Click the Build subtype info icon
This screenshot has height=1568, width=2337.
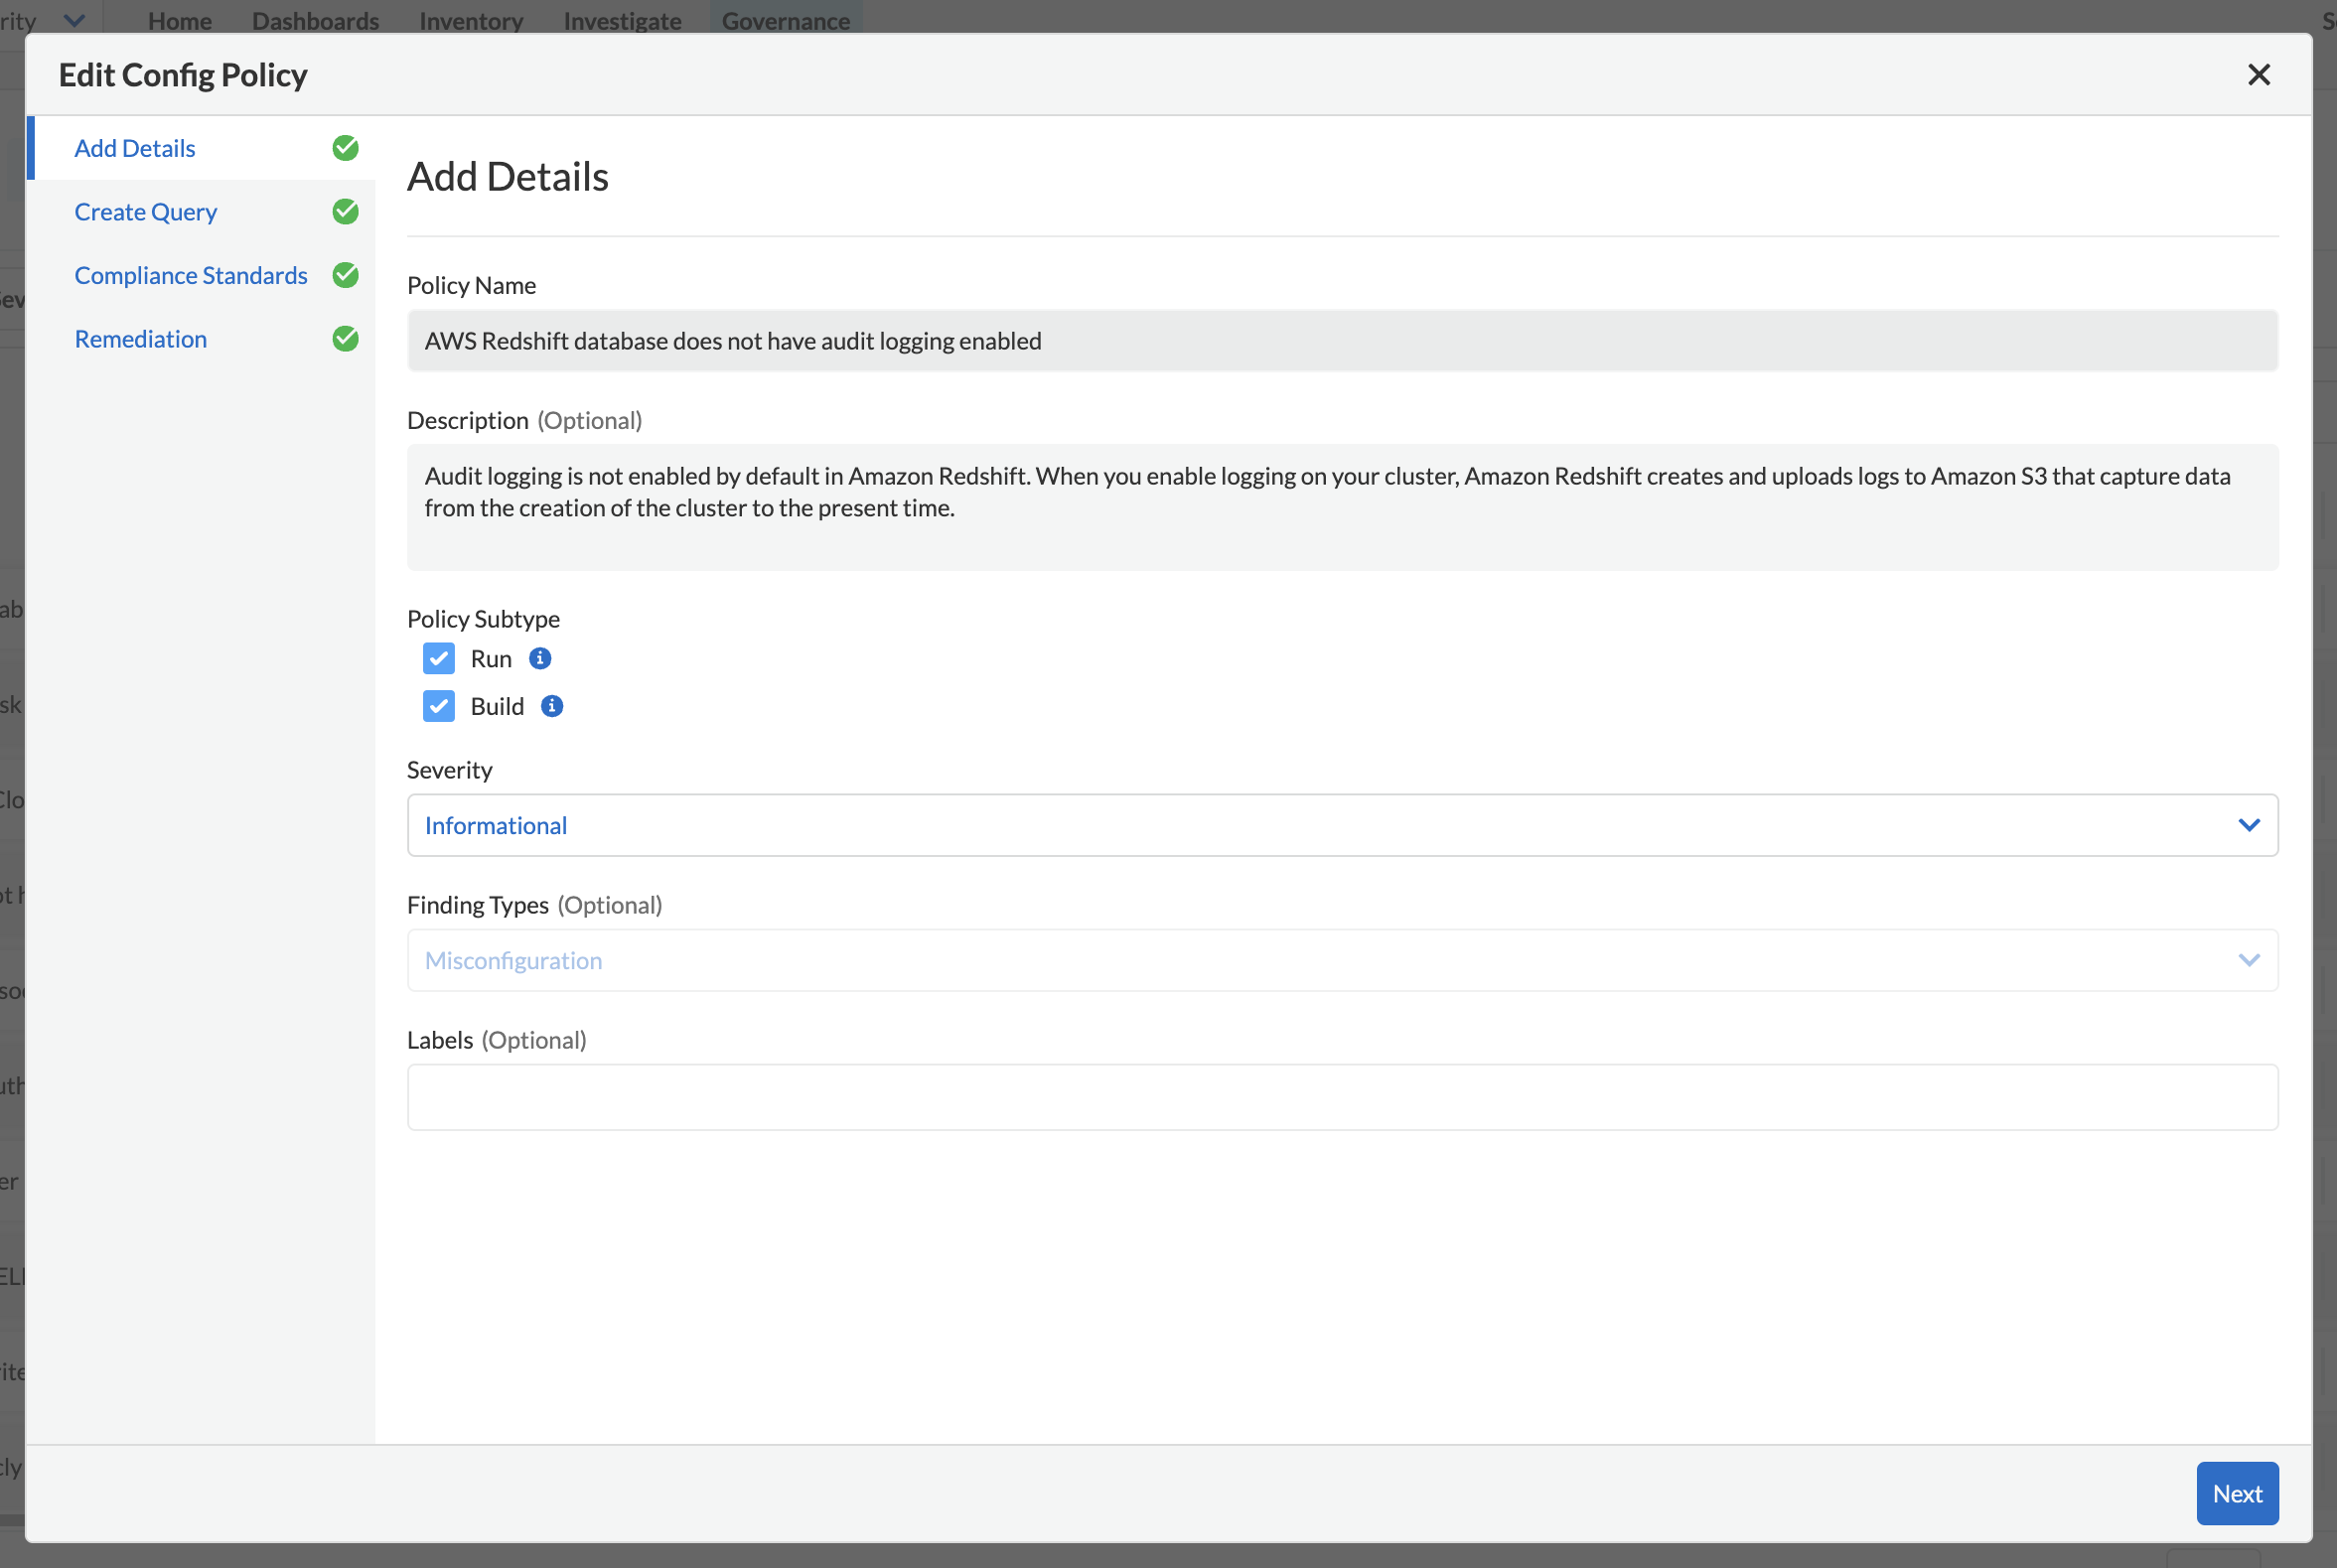pyautogui.click(x=552, y=706)
